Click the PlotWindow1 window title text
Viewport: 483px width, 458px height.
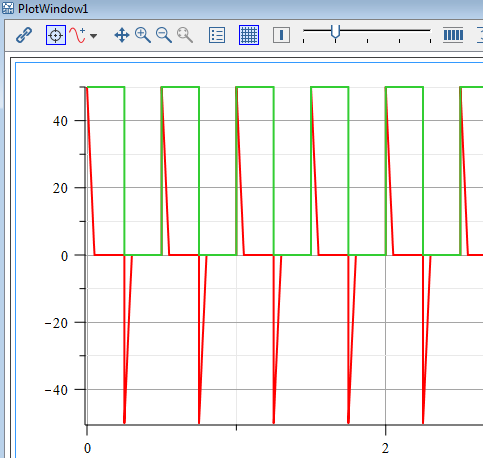tap(53, 9)
